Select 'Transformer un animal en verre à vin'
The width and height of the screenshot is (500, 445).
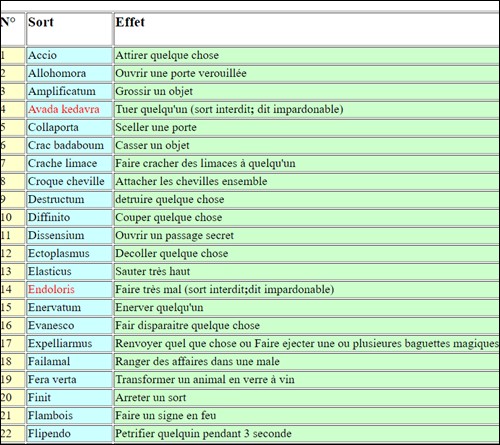[x=205, y=379]
